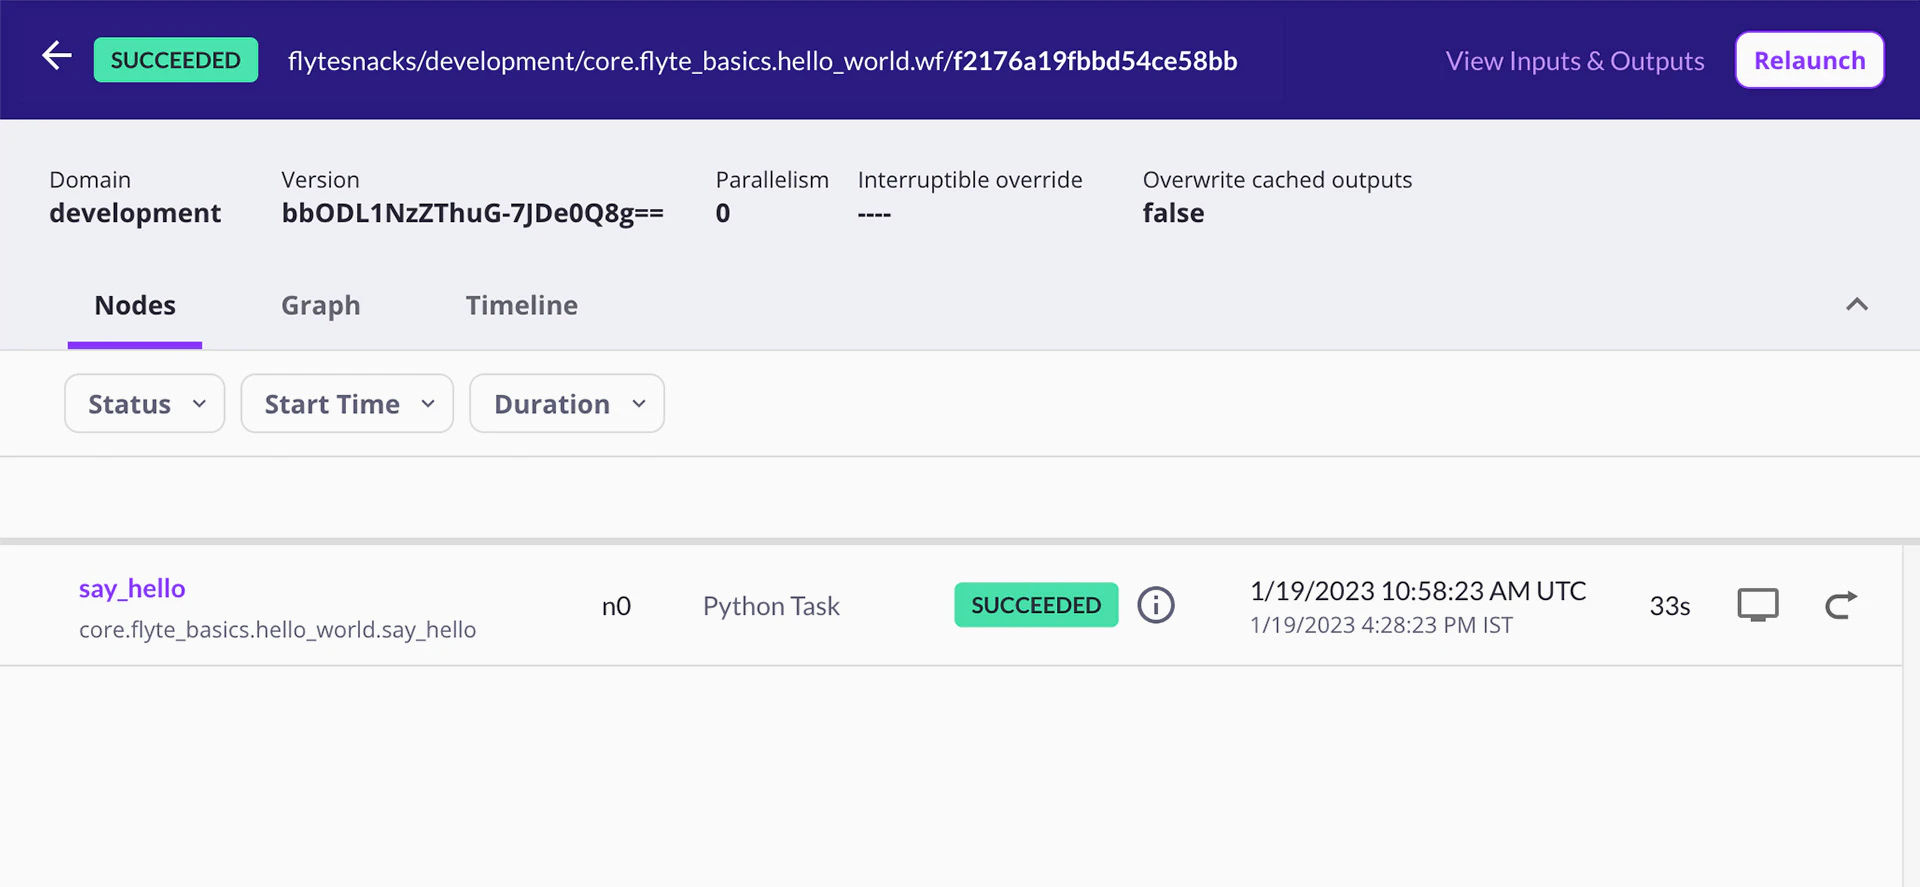Collapse the execution metadata with the up chevron
Screen dimensions: 1920x887
pos(1856,305)
